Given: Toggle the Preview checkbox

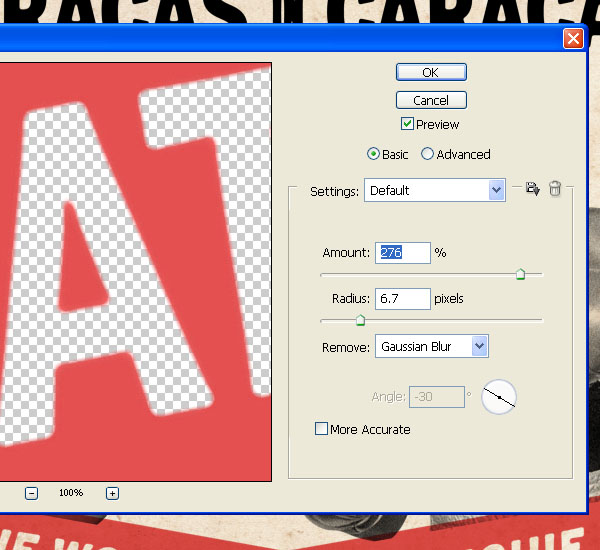Looking at the screenshot, I should click(407, 124).
